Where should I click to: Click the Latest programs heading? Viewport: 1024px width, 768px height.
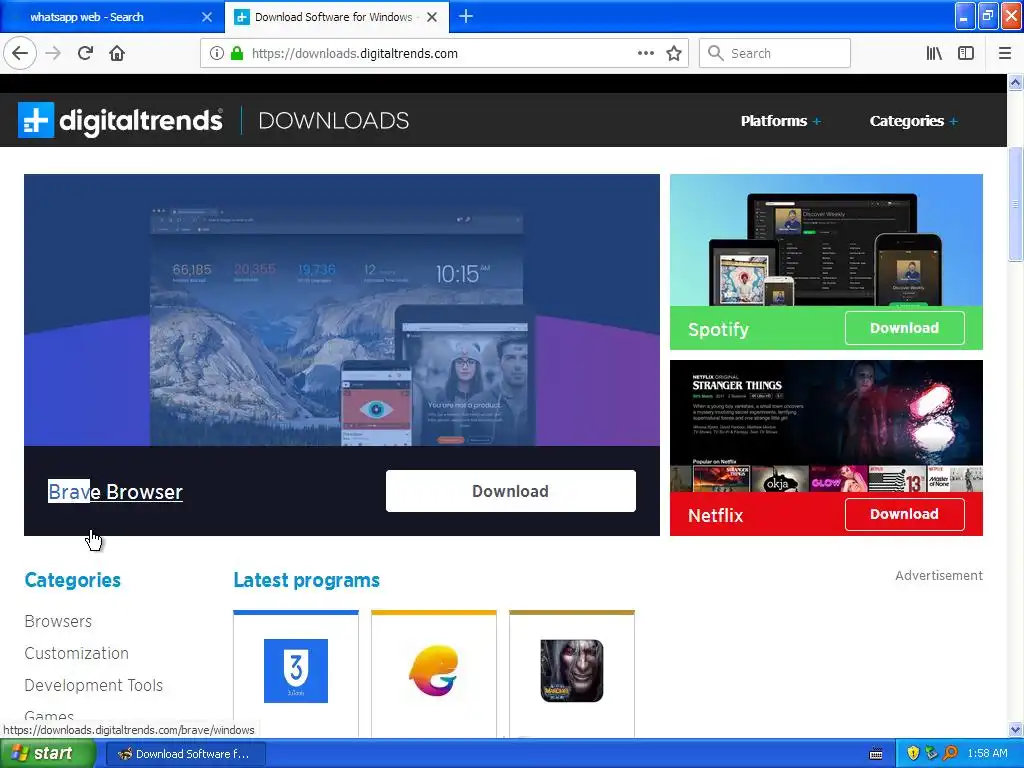click(306, 580)
